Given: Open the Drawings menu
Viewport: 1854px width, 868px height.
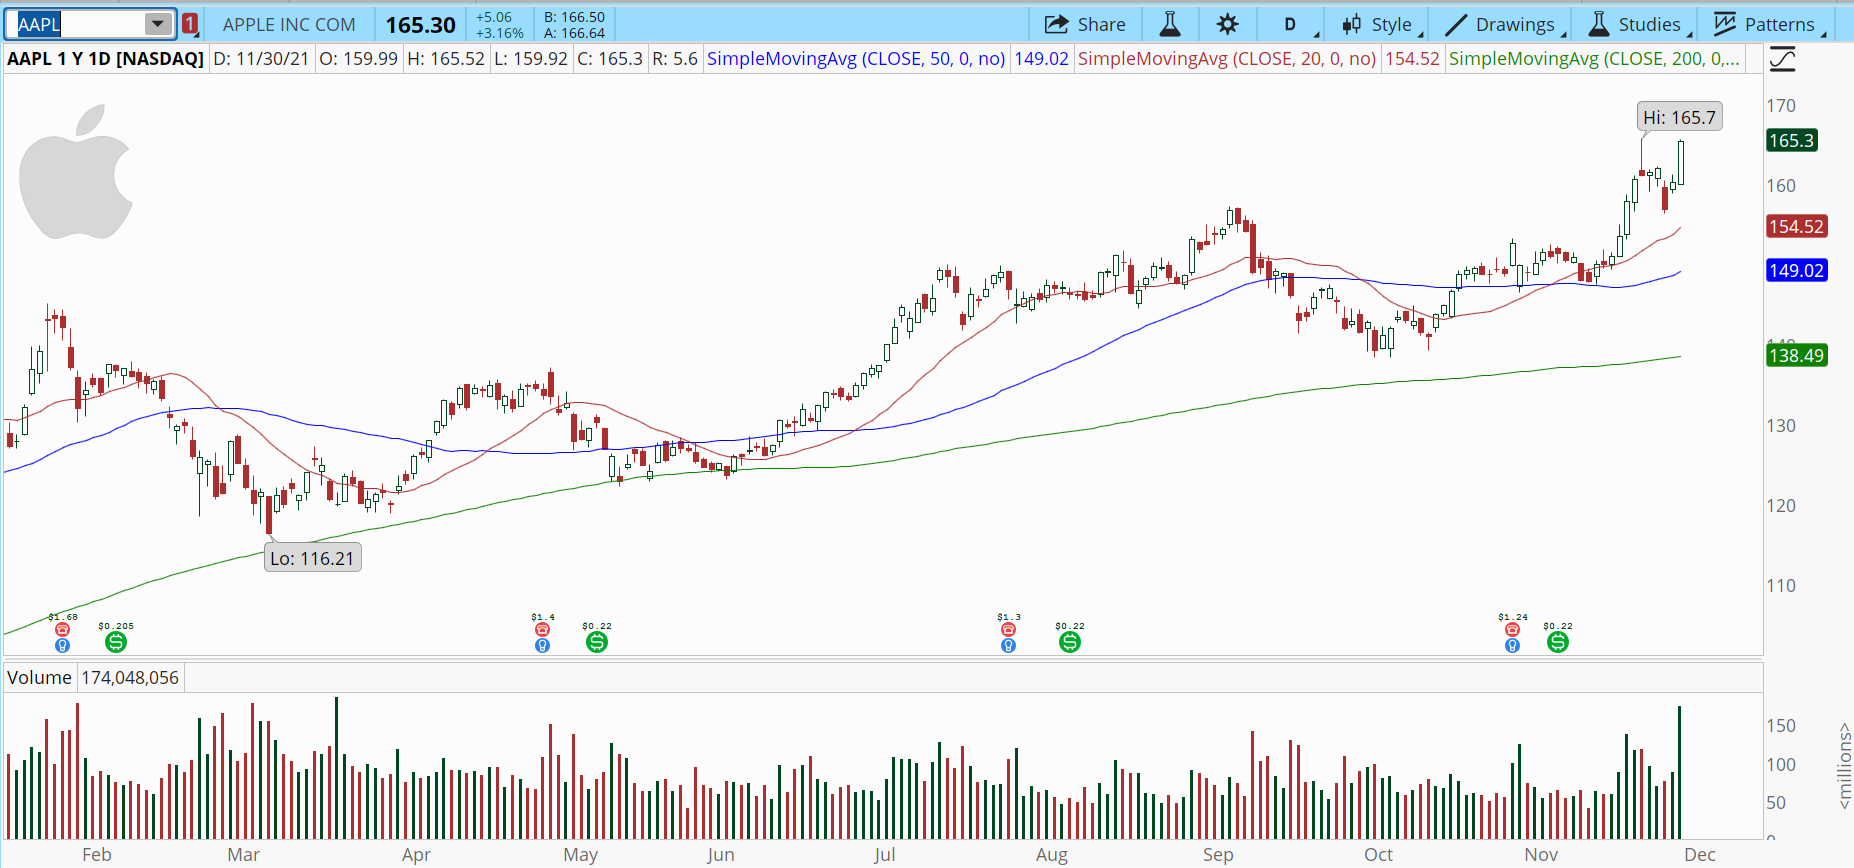Looking at the screenshot, I should pyautogui.click(x=1502, y=24).
